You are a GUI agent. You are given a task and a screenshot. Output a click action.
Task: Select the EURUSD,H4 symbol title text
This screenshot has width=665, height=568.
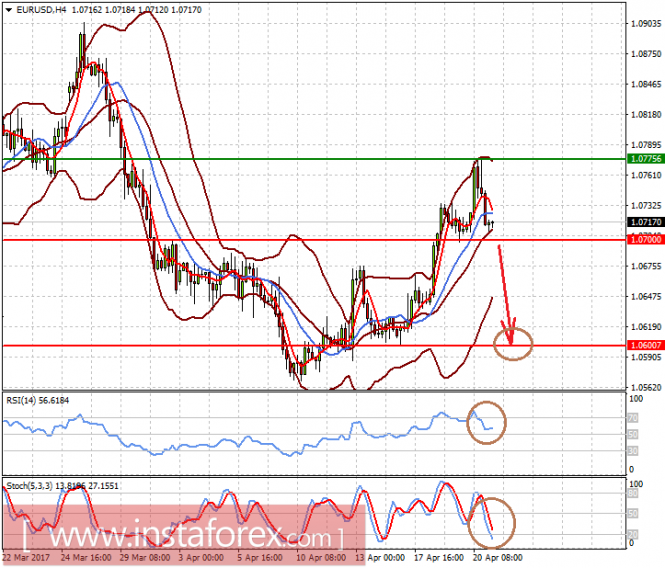[41, 10]
